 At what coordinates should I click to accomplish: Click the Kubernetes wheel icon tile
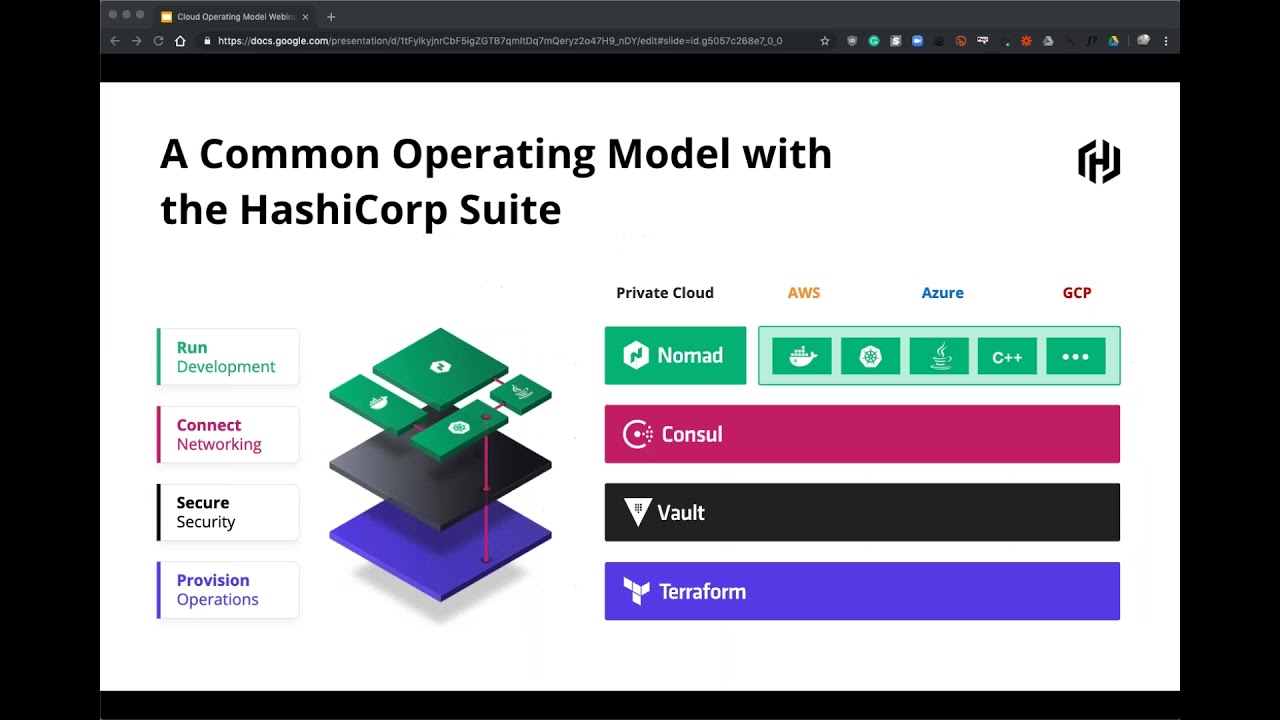[x=870, y=356]
